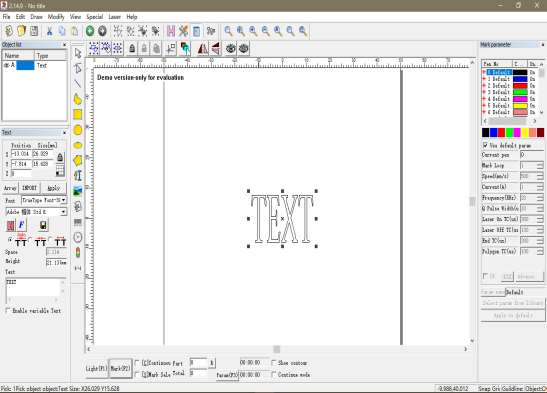Image resolution: width=547 pixels, height=393 pixels.
Task: Click the Current(A) spinner arrows
Action: coord(540,187)
